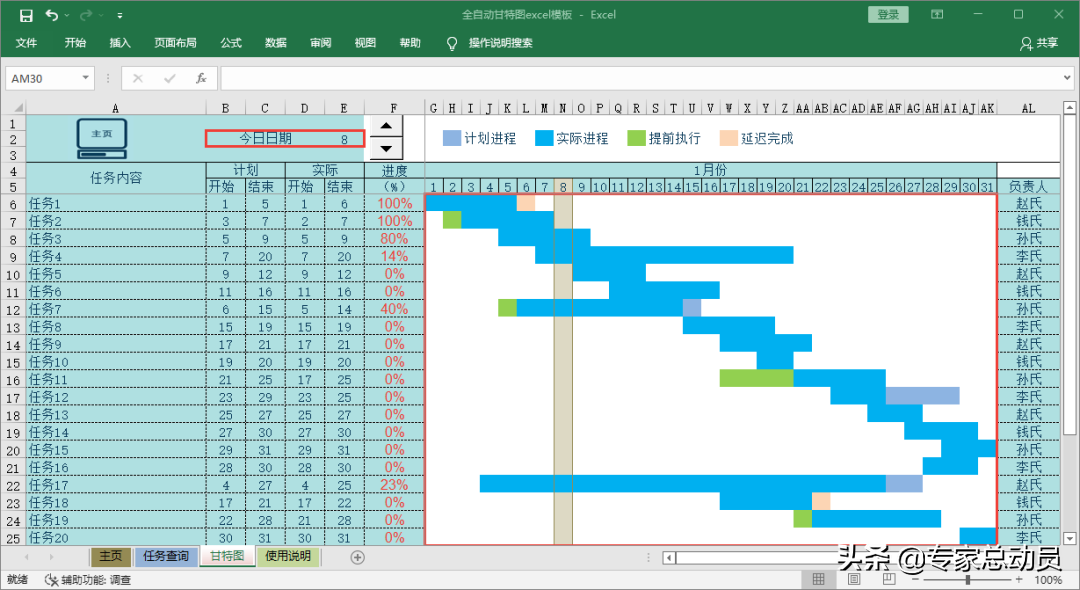This screenshot has height=590, width=1080.
Task: Click the Redo arrow icon
Action: click(x=86, y=14)
